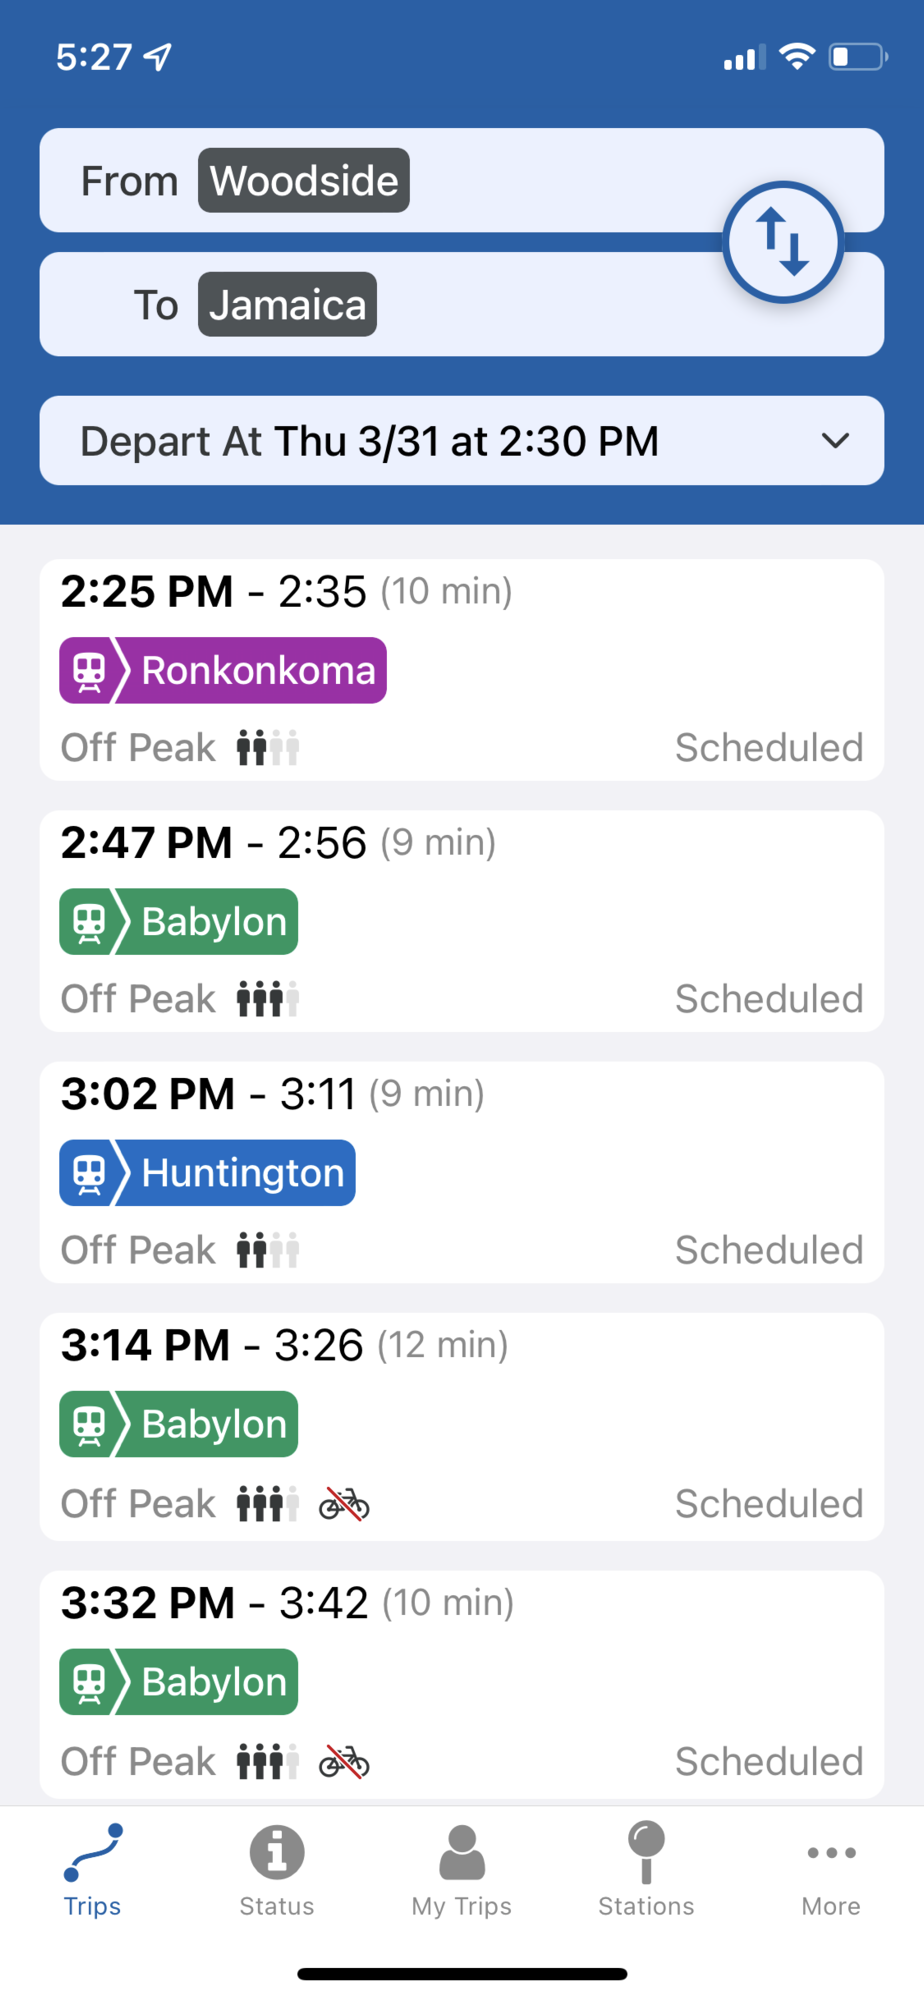Viewport: 924px width, 2000px height.
Task: Change the Jamaica destination station
Action: click(288, 305)
